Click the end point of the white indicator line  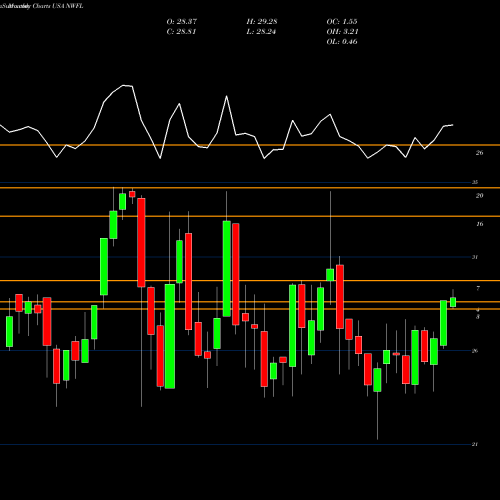(x=453, y=125)
